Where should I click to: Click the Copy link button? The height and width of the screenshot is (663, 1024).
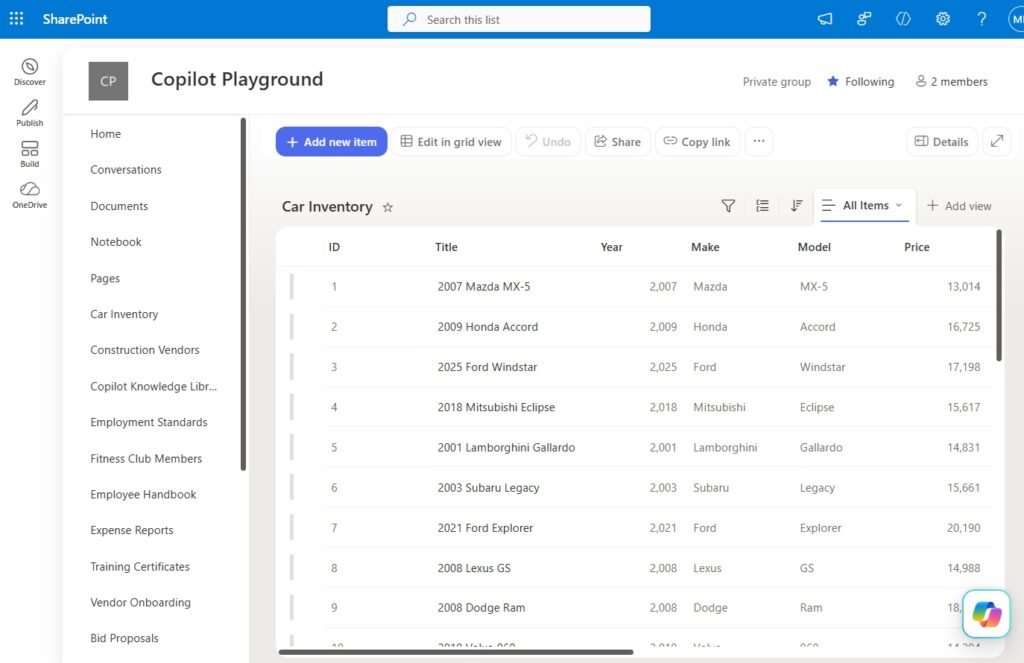697,142
